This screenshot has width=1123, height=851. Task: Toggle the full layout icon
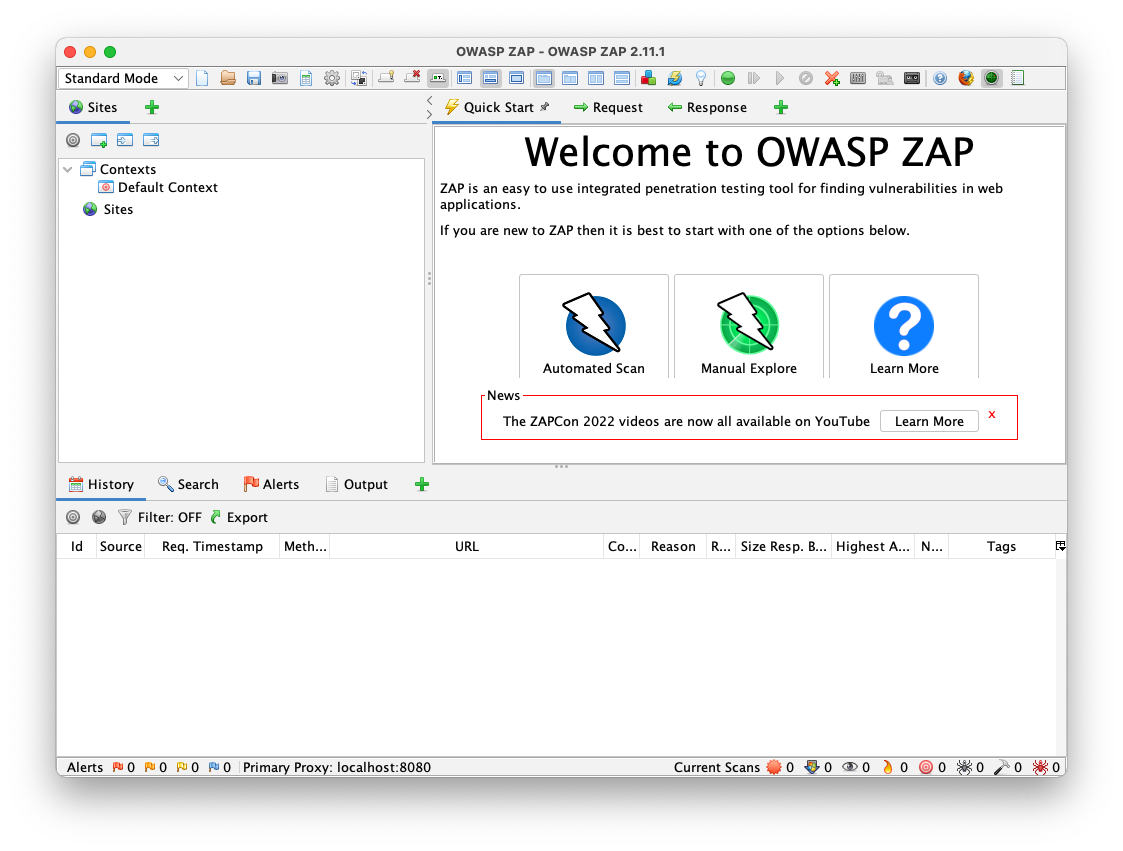coord(516,78)
